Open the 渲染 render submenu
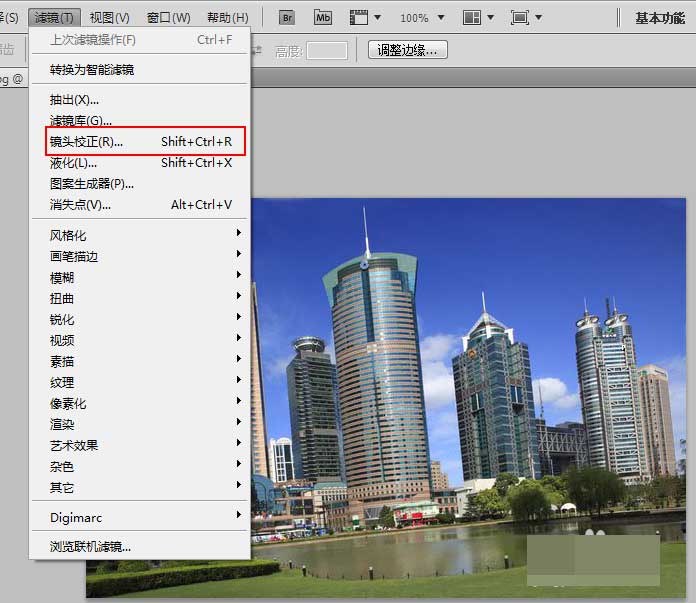The image size is (696, 603). point(139,424)
